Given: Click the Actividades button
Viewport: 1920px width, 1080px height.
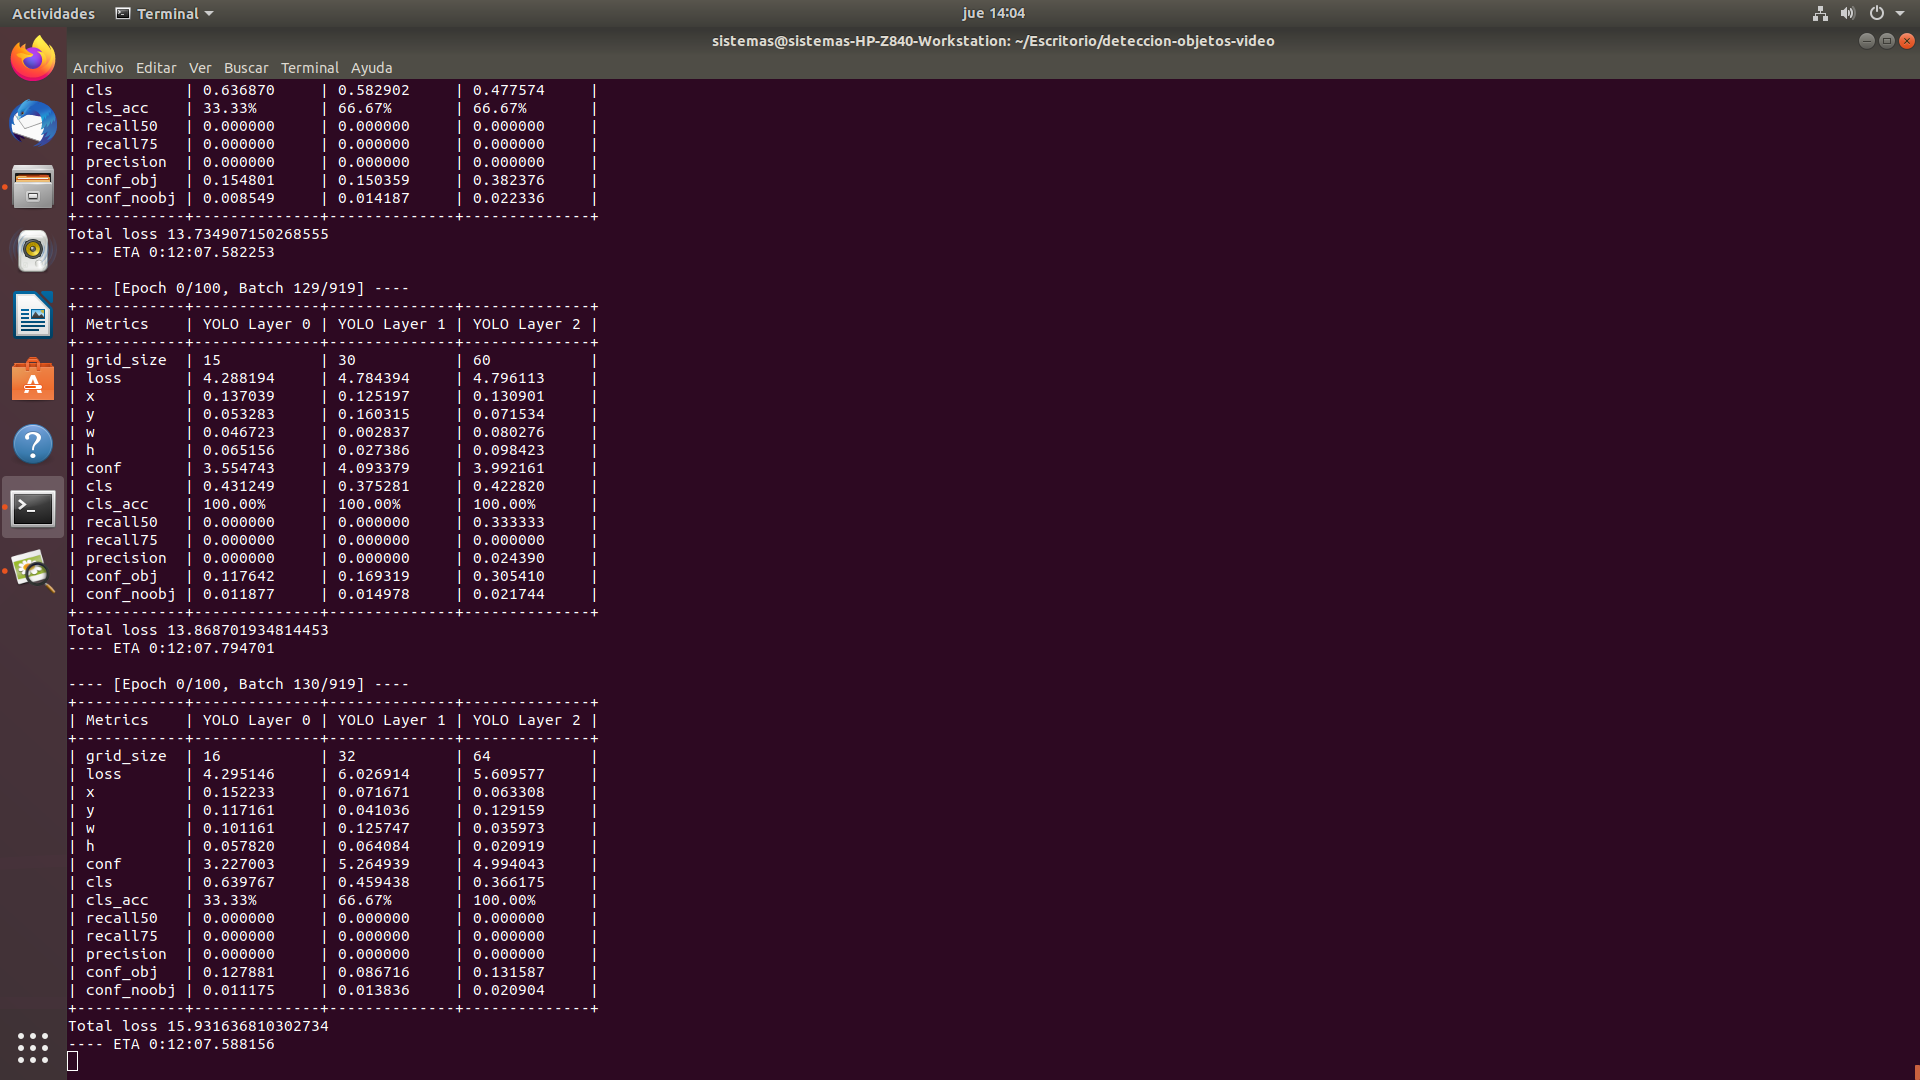Looking at the screenshot, I should (53, 13).
